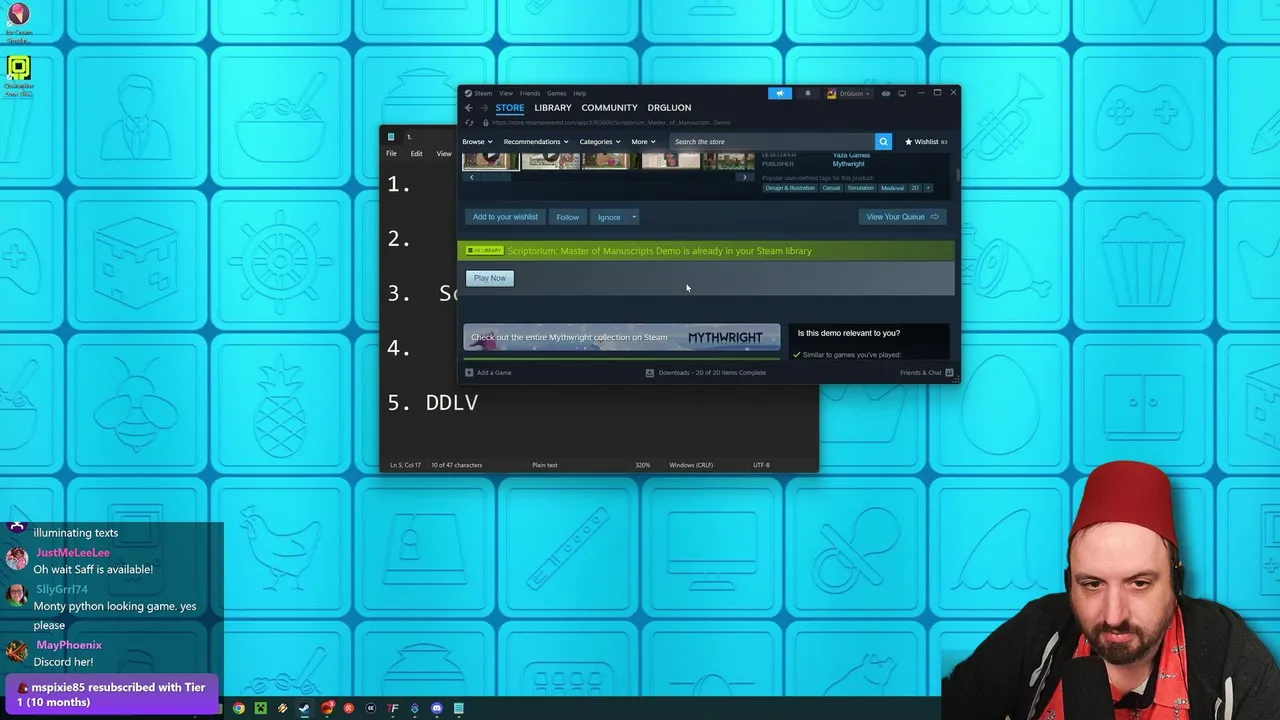The width and height of the screenshot is (1280, 720).
Task: Open the Friends menu in Steam
Action: [530, 93]
